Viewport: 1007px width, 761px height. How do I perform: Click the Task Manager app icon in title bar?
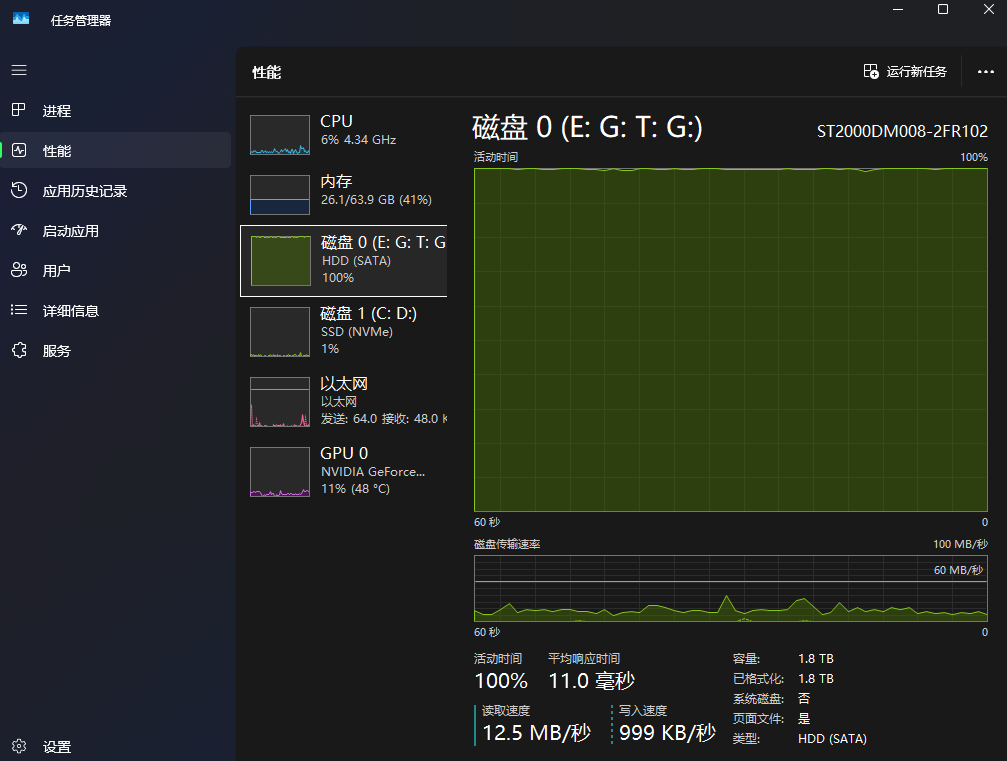(x=21, y=19)
